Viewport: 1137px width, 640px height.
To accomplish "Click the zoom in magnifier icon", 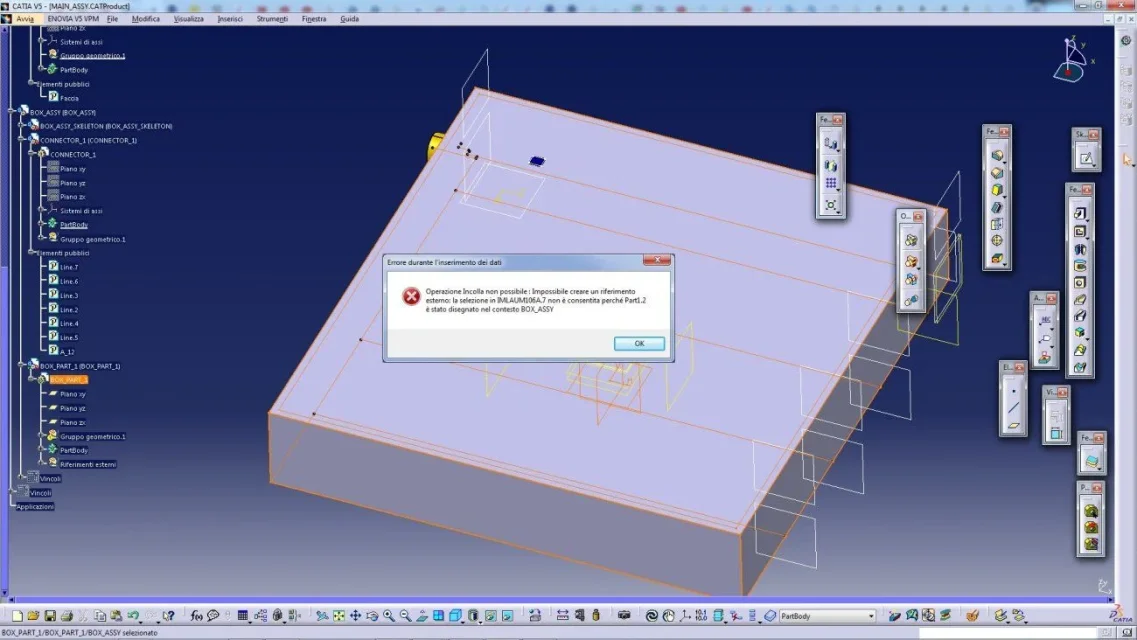I will pos(389,616).
